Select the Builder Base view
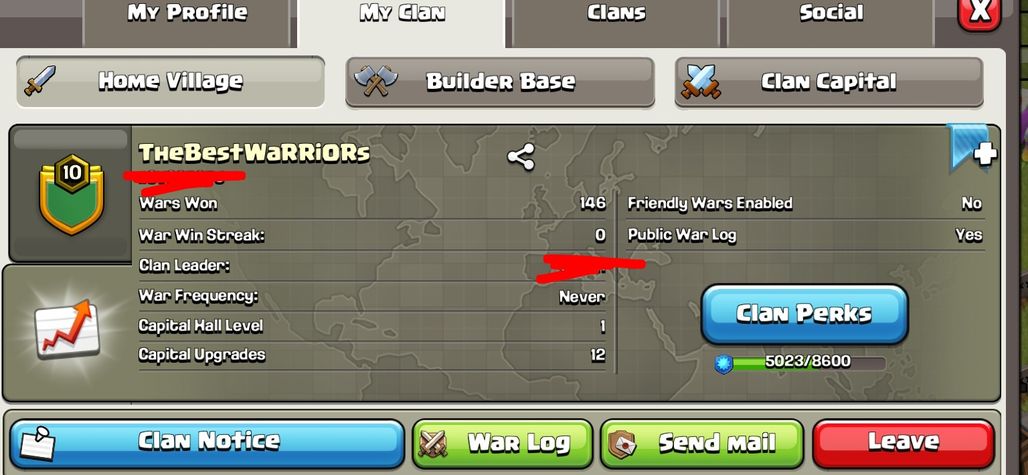 point(500,81)
